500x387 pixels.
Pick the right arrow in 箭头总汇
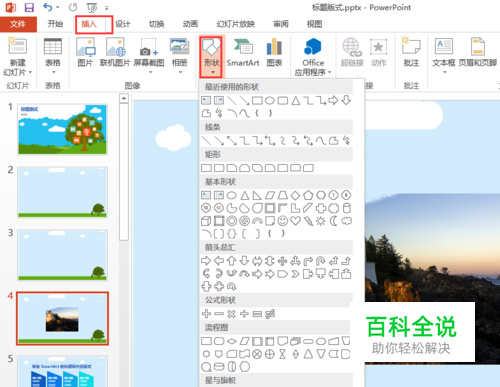pos(206,261)
